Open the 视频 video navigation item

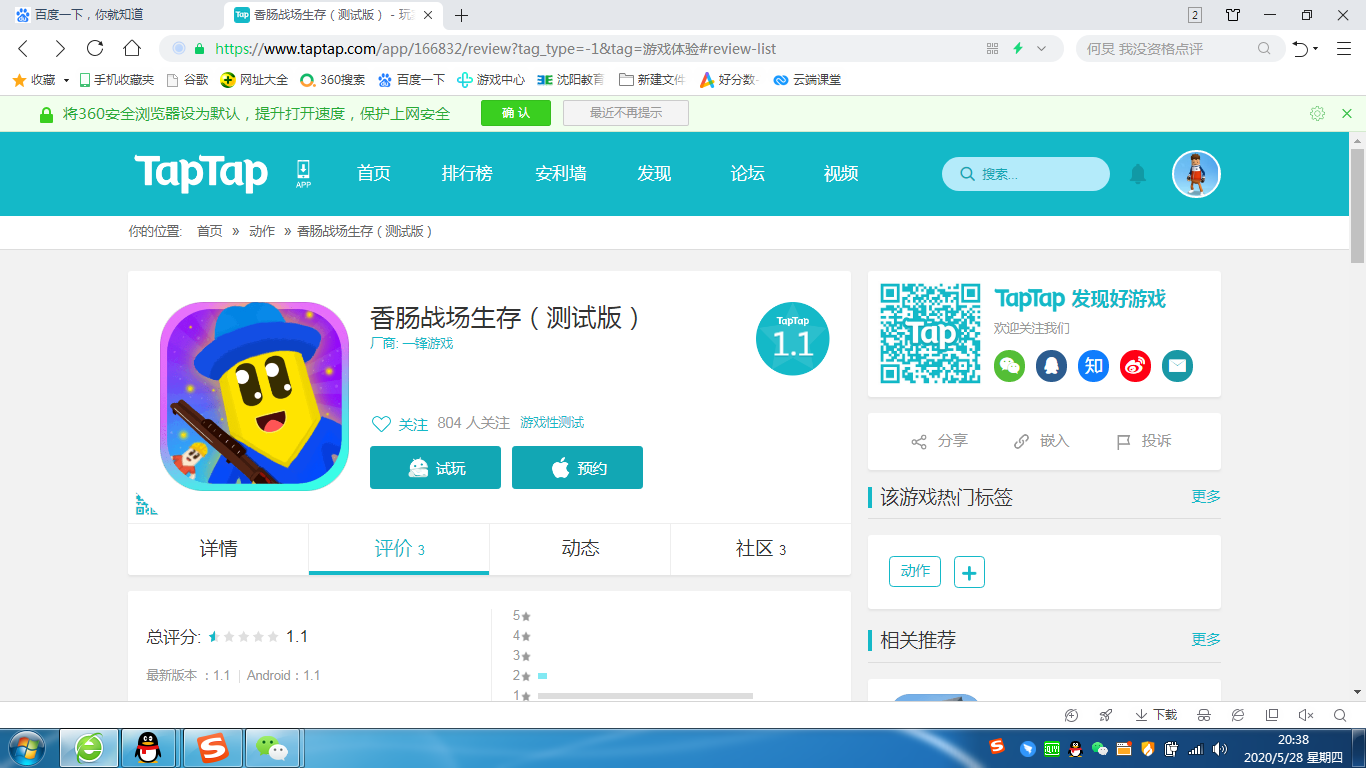tap(841, 173)
